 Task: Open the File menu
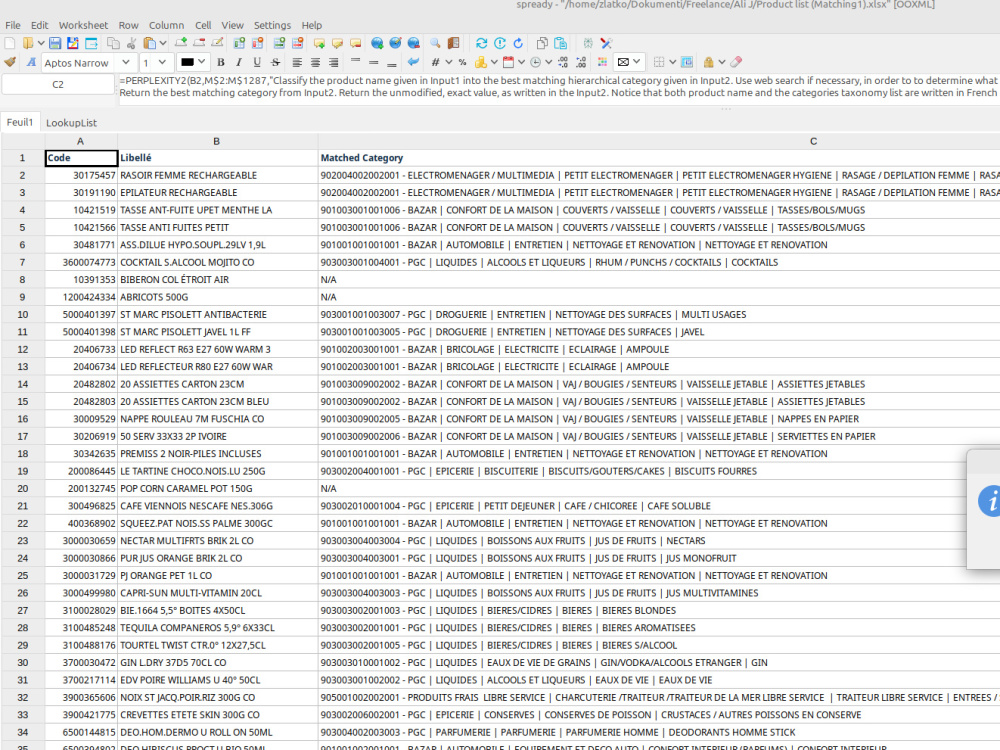pyautogui.click(x=13, y=25)
